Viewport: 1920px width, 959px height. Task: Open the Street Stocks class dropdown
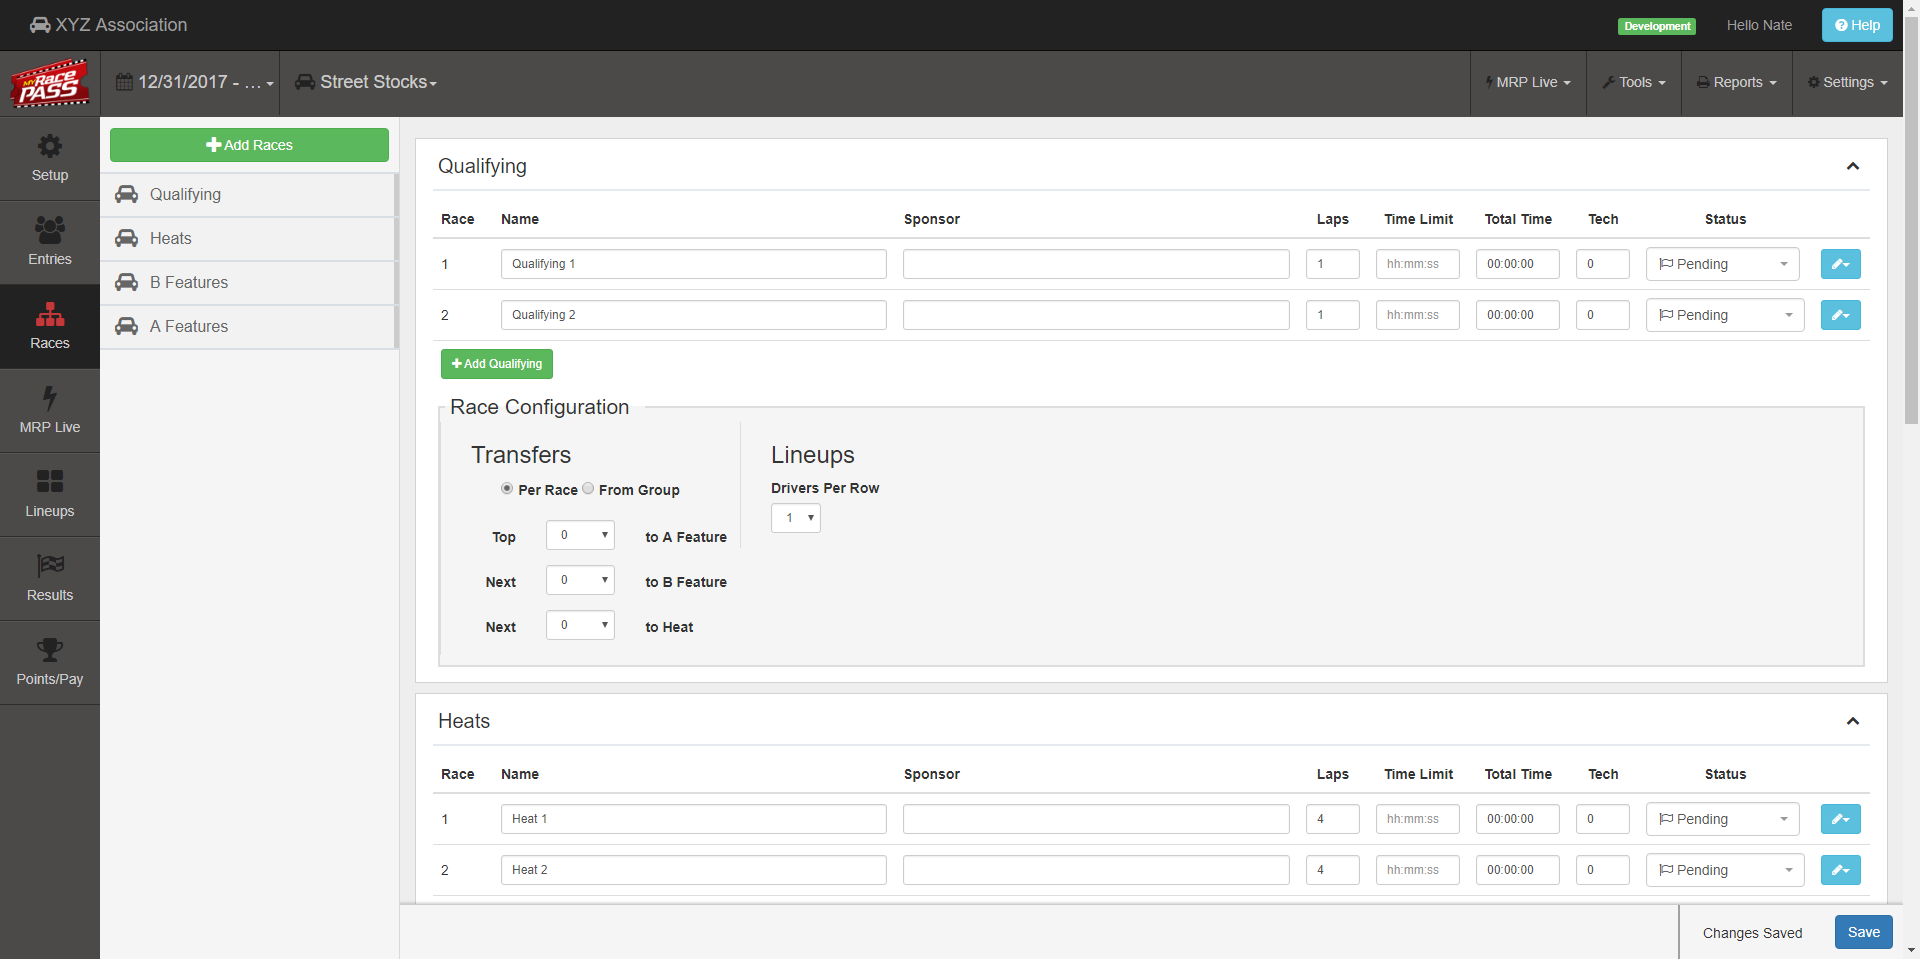(366, 83)
